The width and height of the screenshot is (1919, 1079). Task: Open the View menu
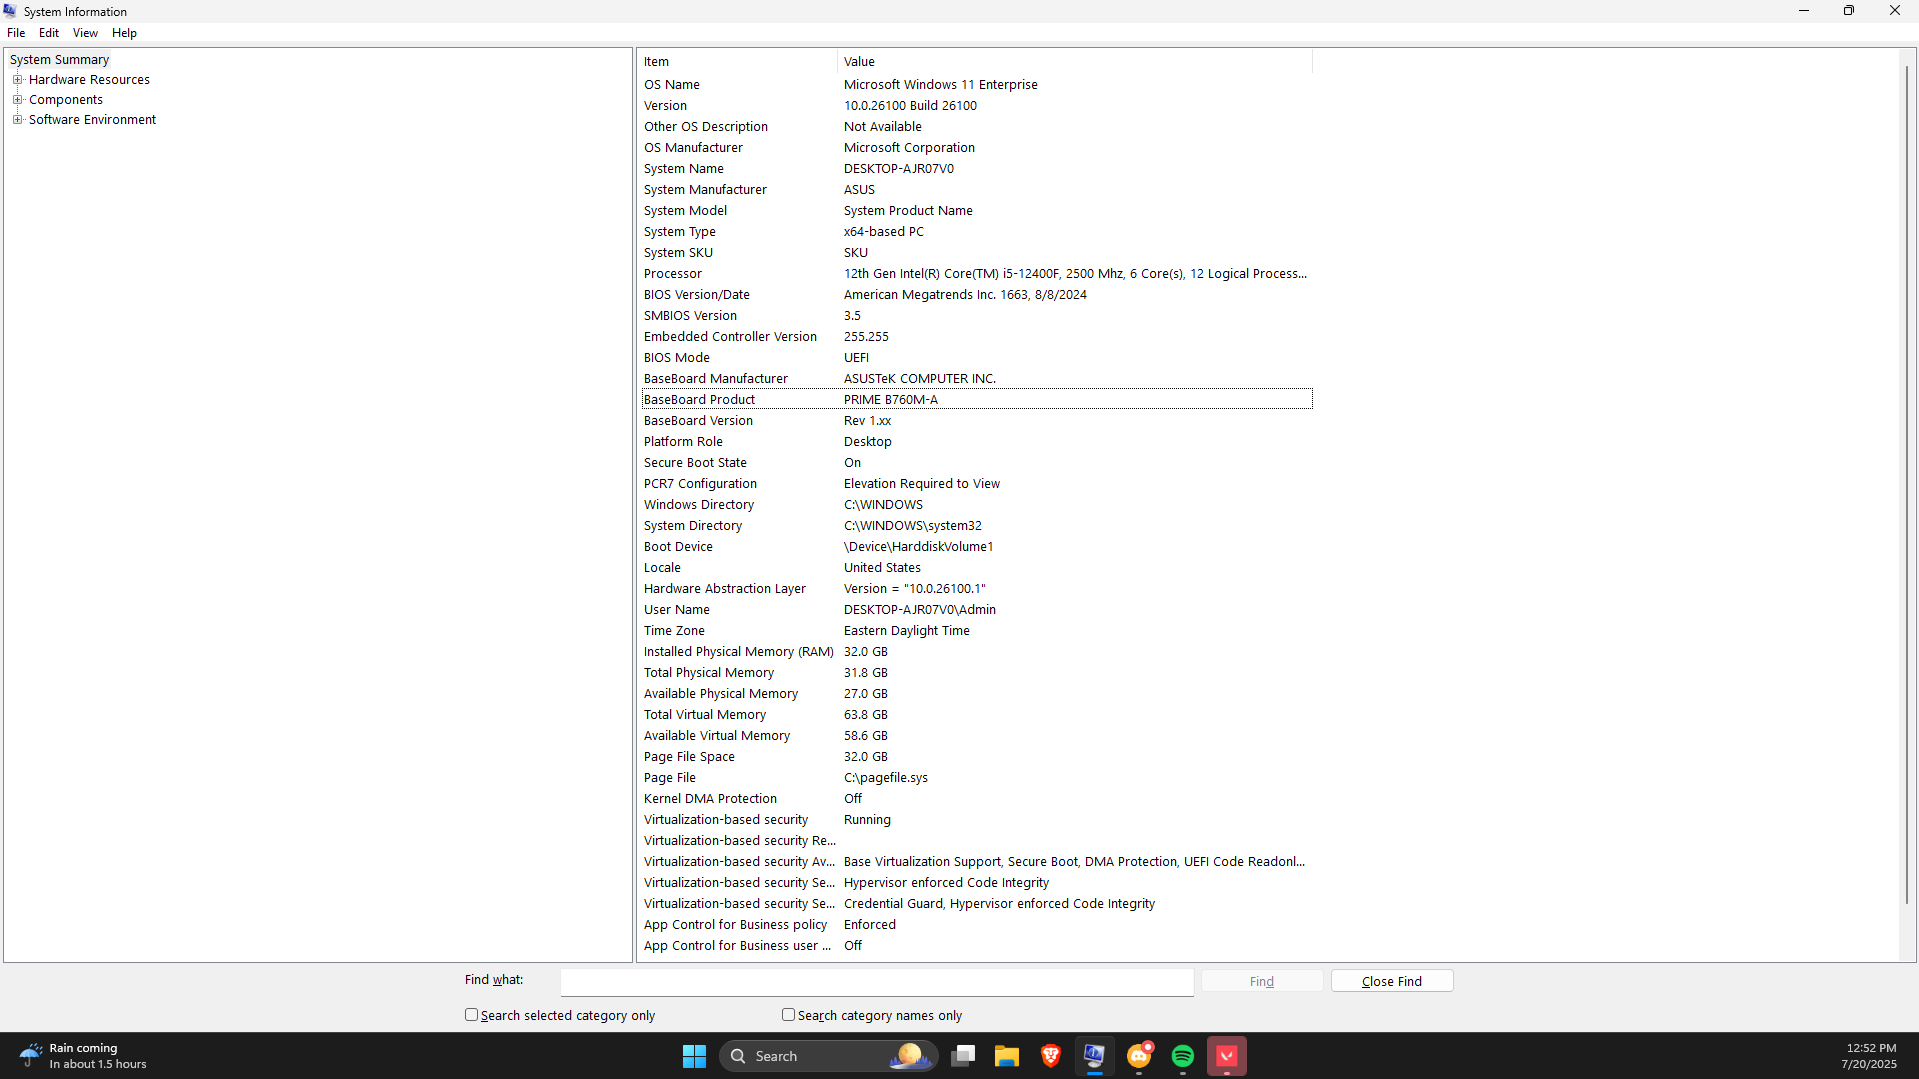click(85, 33)
